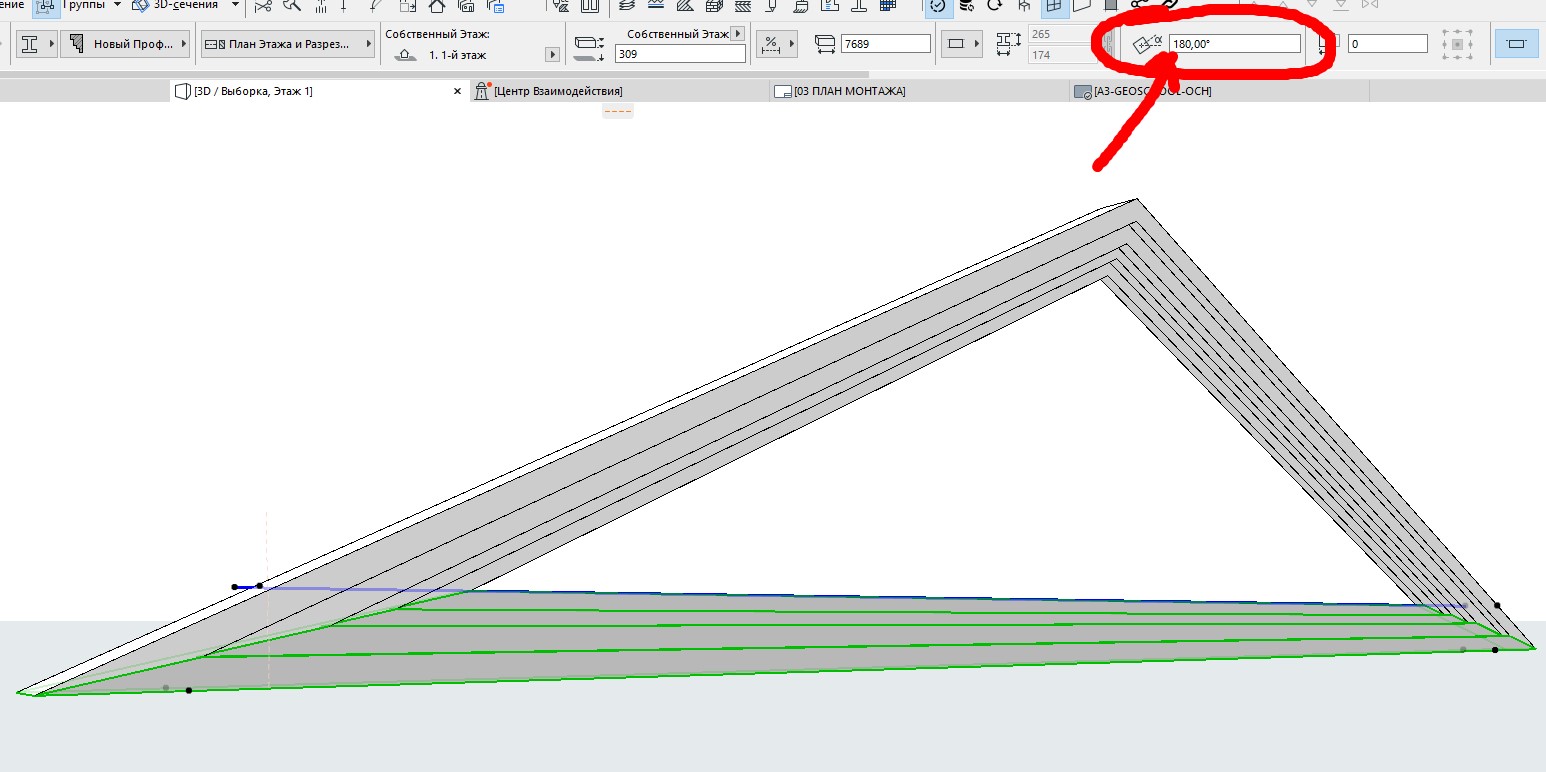Click the Собственный Этаж: label
The width and height of the screenshot is (1546, 772).
point(437,34)
